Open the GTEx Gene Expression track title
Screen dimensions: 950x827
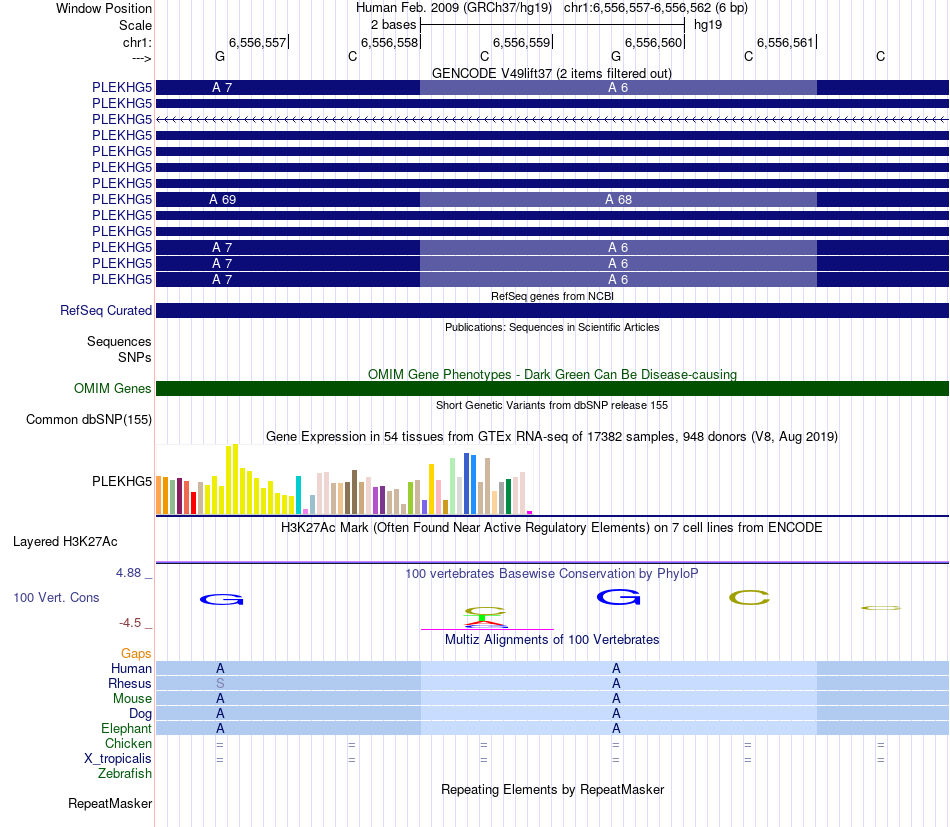552,436
